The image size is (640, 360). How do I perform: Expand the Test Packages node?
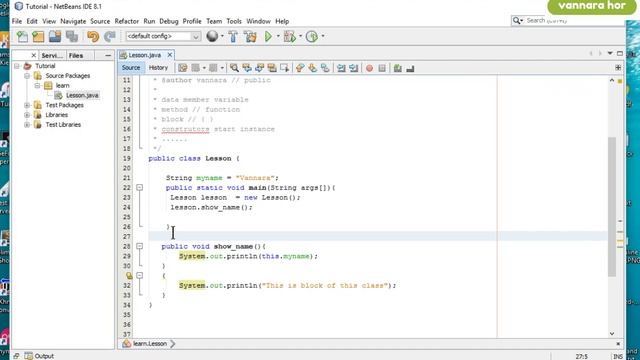click(27, 105)
